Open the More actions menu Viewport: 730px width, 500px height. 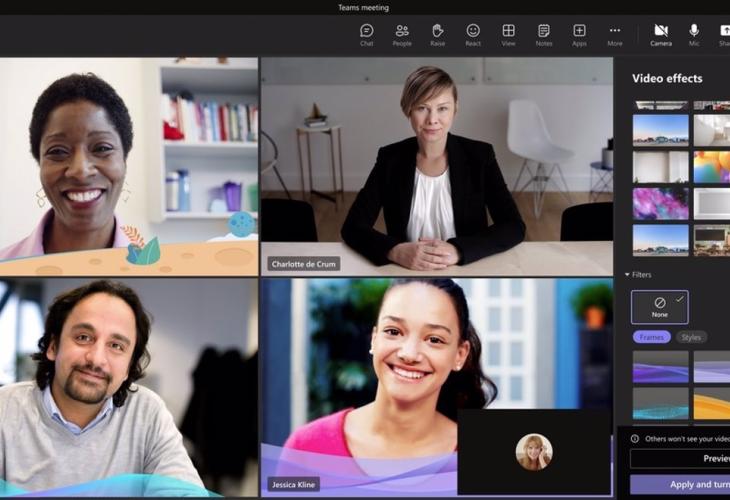click(x=614, y=34)
